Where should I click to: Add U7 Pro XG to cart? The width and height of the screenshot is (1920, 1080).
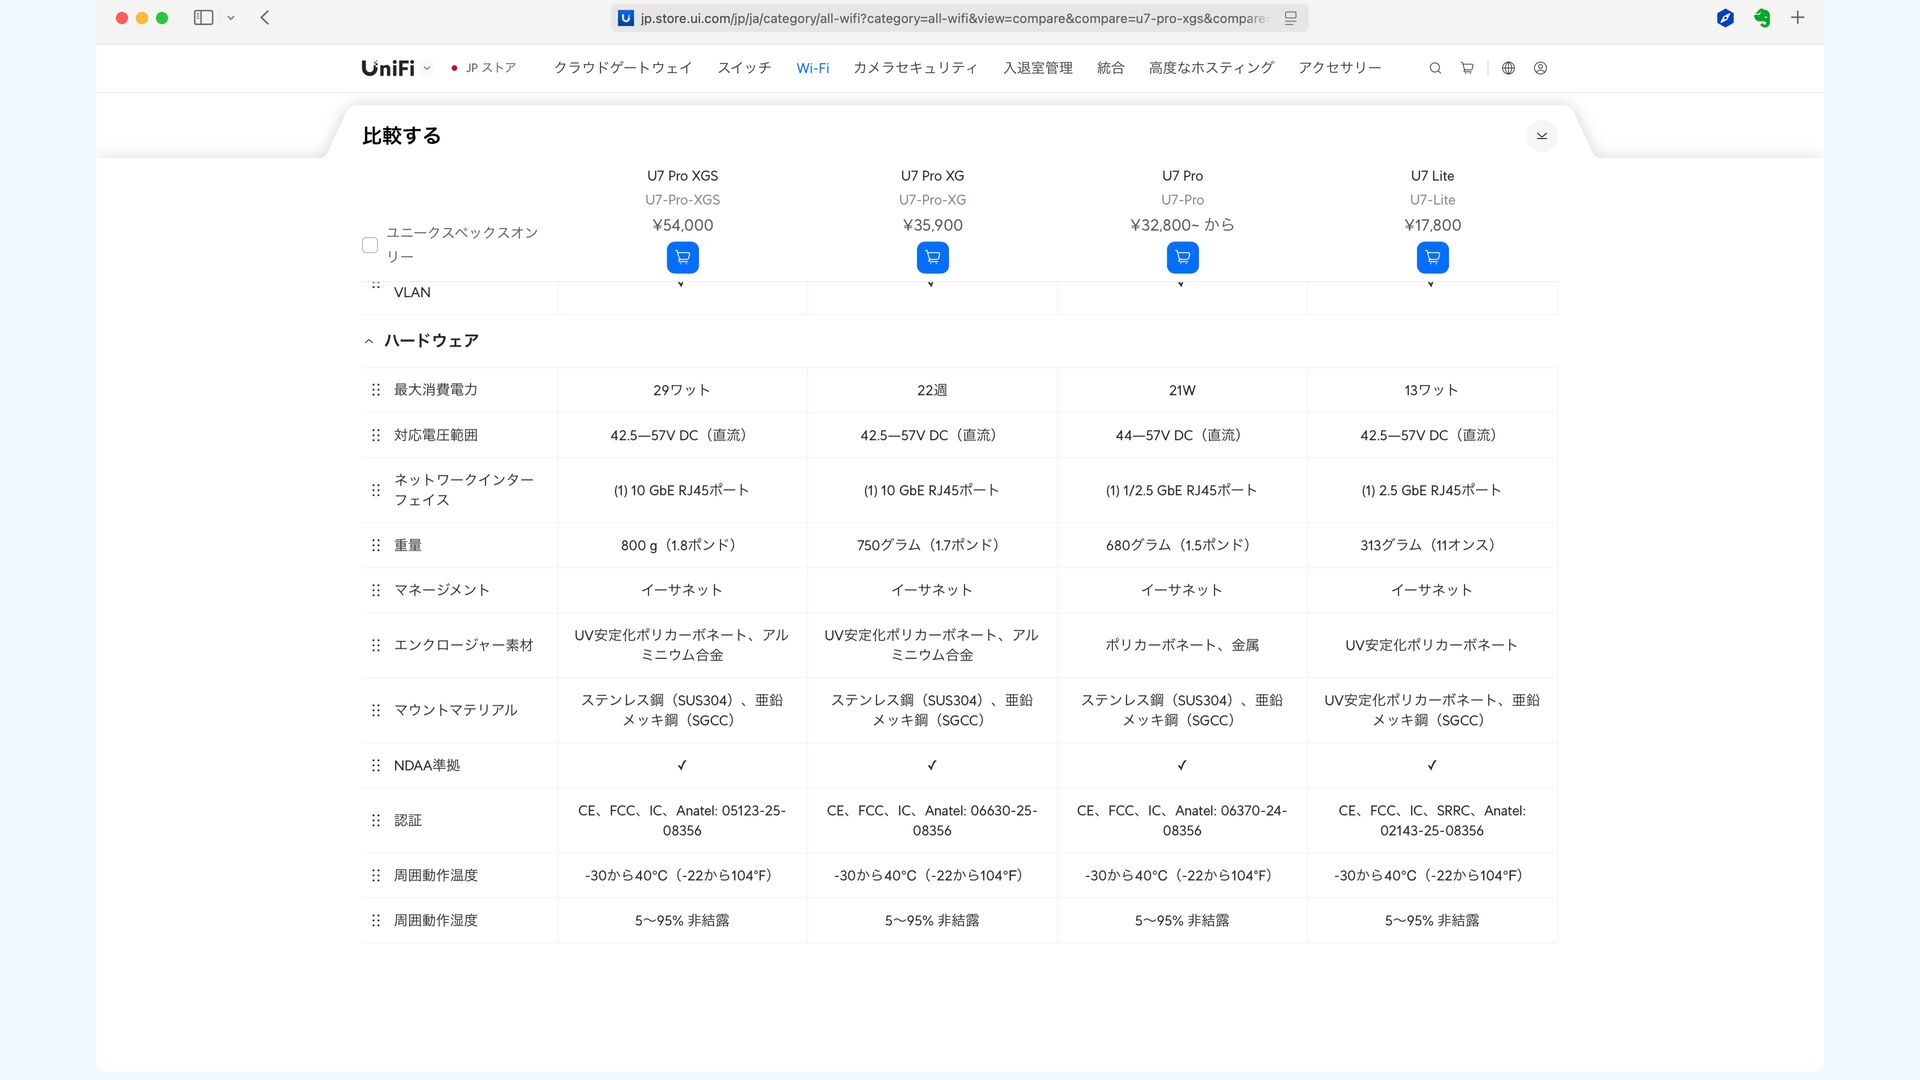932,258
